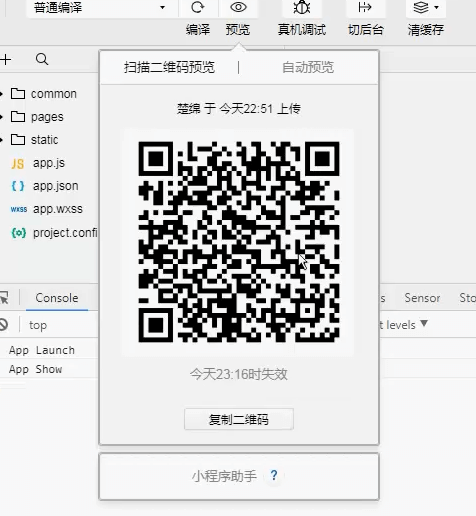Click the braces icon of app.json
Screen dimensions: 476x516
click(x=18, y=186)
